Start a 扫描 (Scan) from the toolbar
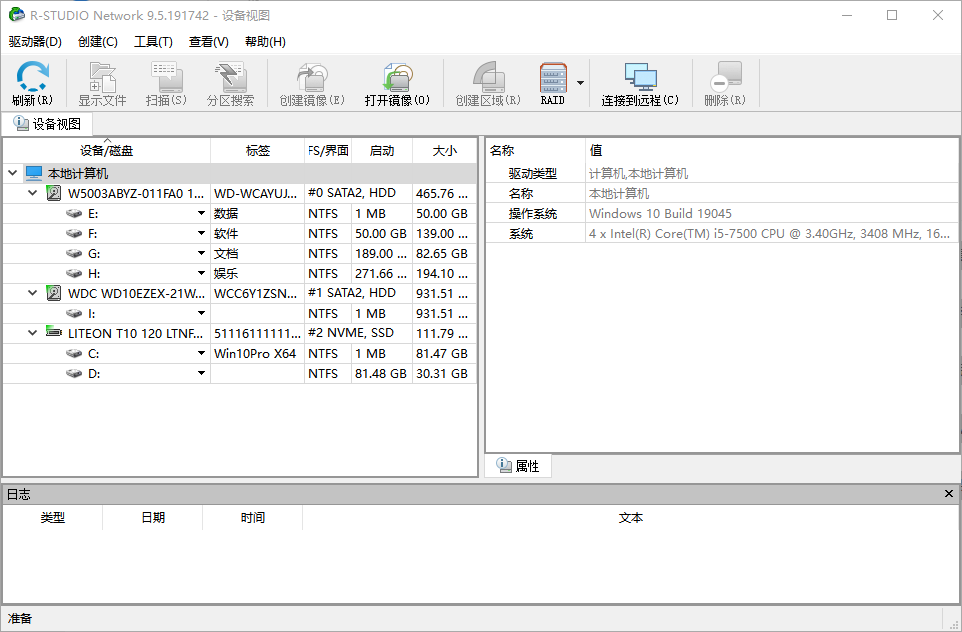The image size is (962, 632). pyautogui.click(x=164, y=82)
